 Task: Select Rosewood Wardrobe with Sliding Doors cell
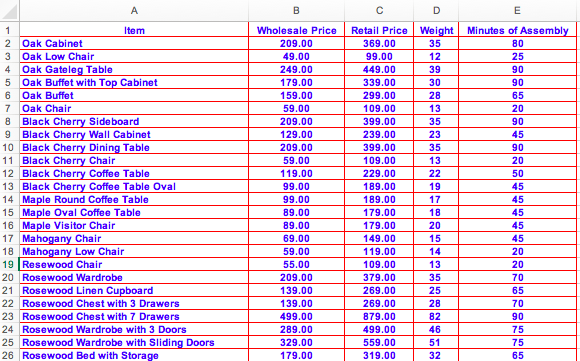[x=134, y=343]
